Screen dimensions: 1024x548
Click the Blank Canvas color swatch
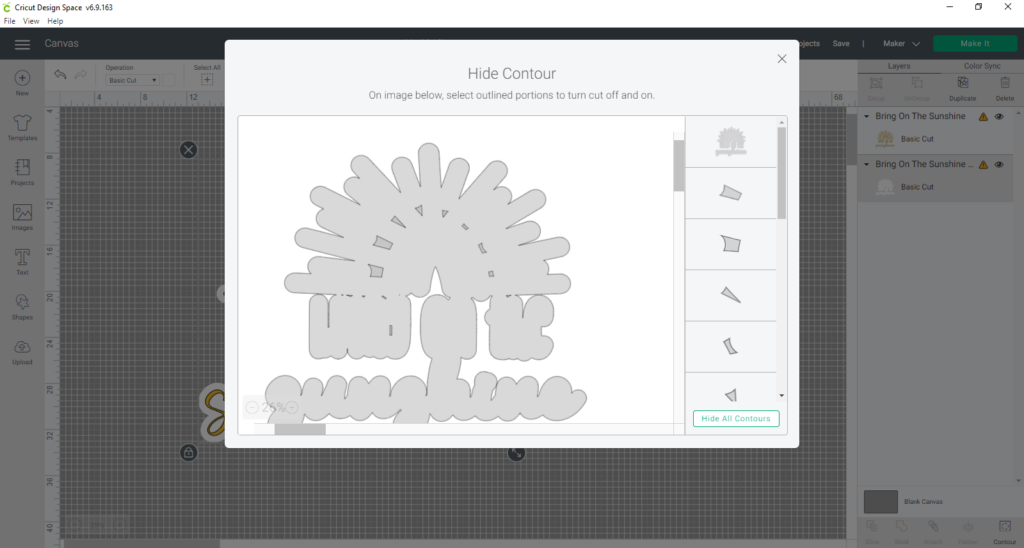pyautogui.click(x=881, y=502)
